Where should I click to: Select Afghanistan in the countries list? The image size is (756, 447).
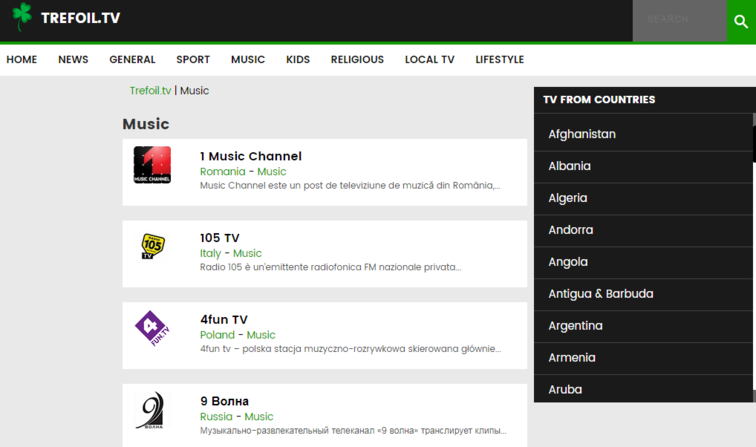[582, 134]
